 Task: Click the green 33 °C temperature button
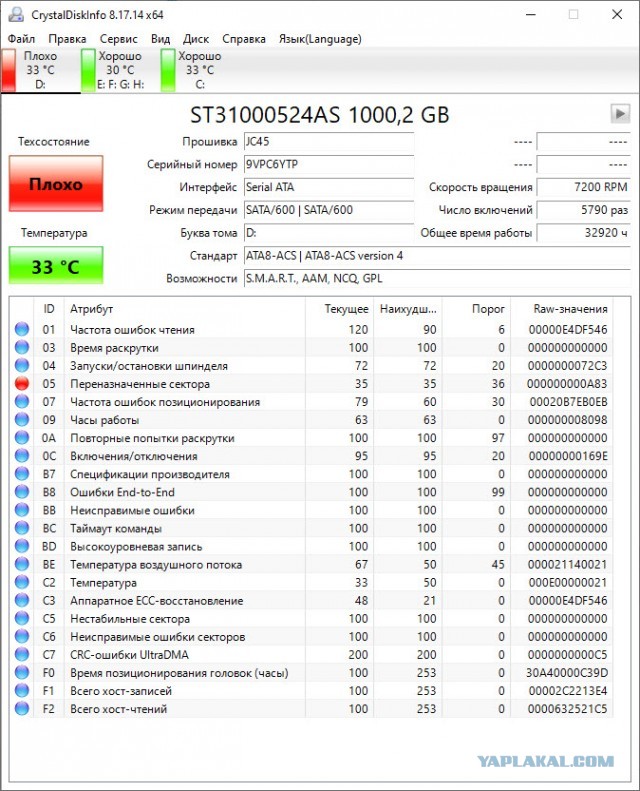click(56, 266)
